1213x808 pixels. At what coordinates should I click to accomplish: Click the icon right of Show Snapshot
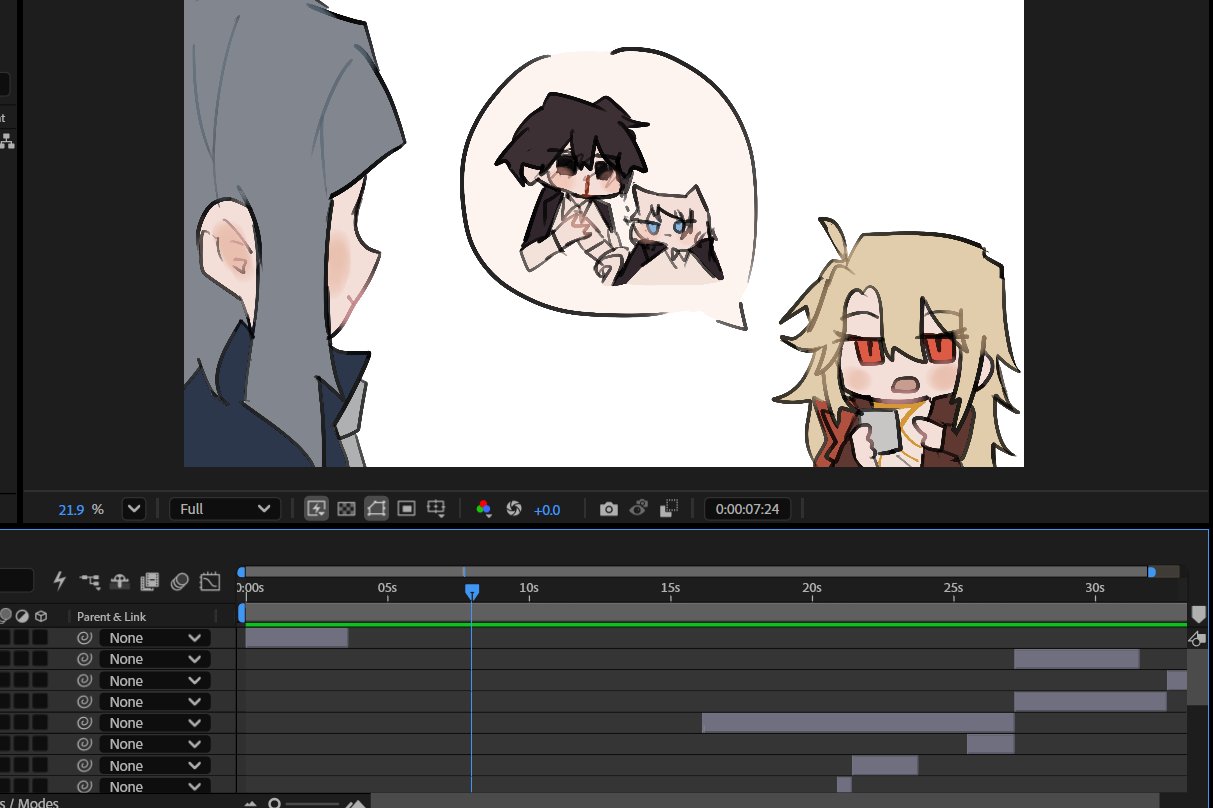pyautogui.click(x=670, y=509)
